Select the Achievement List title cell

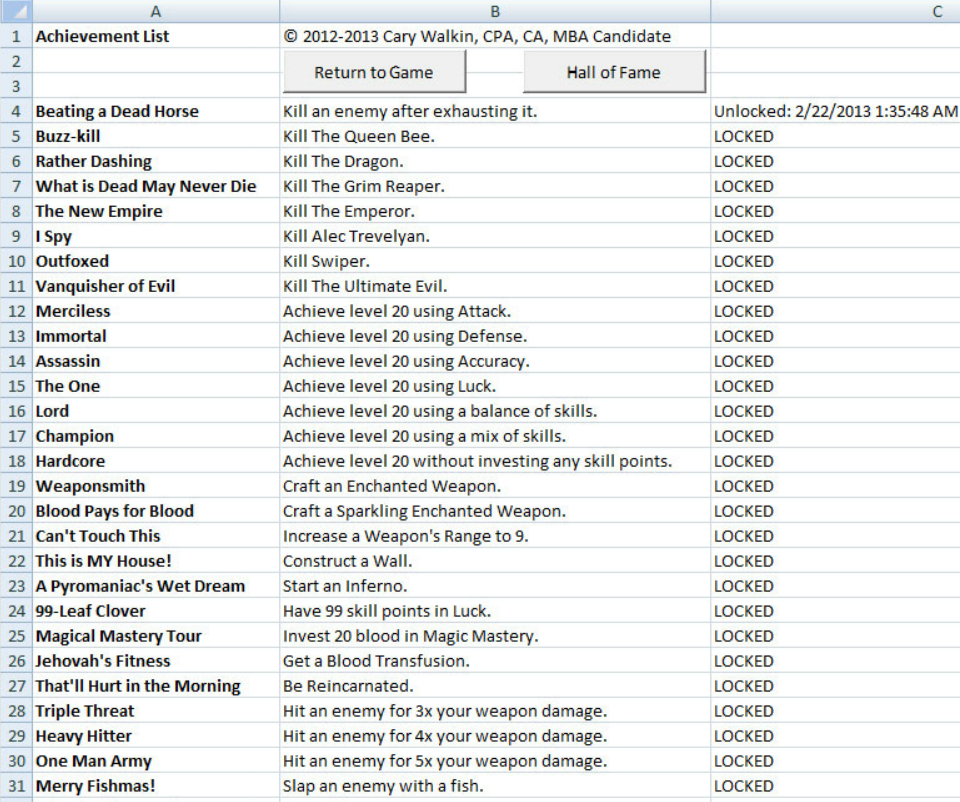(155, 36)
